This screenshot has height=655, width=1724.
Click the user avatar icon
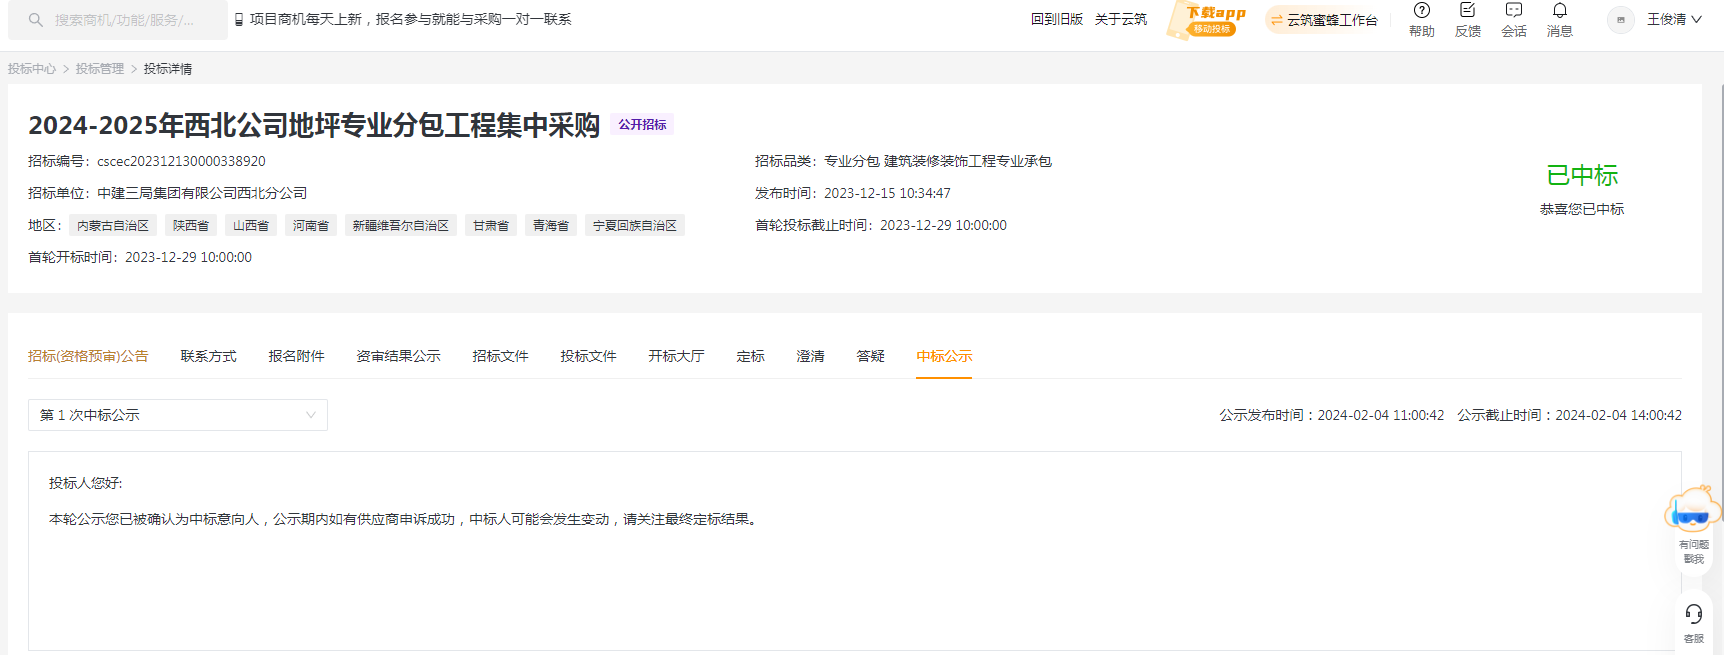(x=1620, y=20)
